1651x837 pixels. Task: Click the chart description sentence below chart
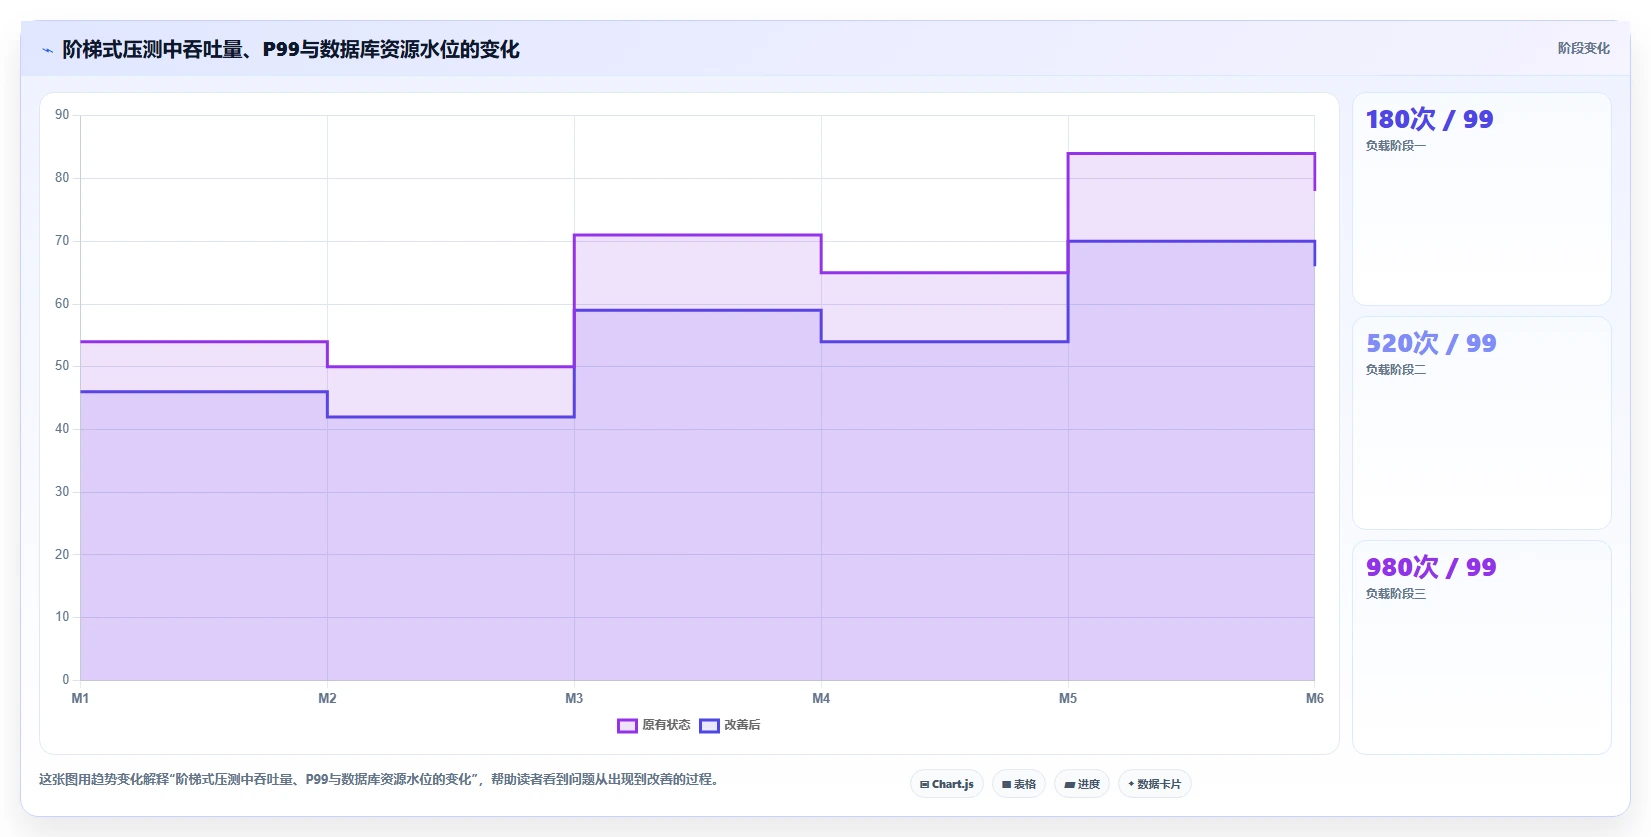point(378,780)
